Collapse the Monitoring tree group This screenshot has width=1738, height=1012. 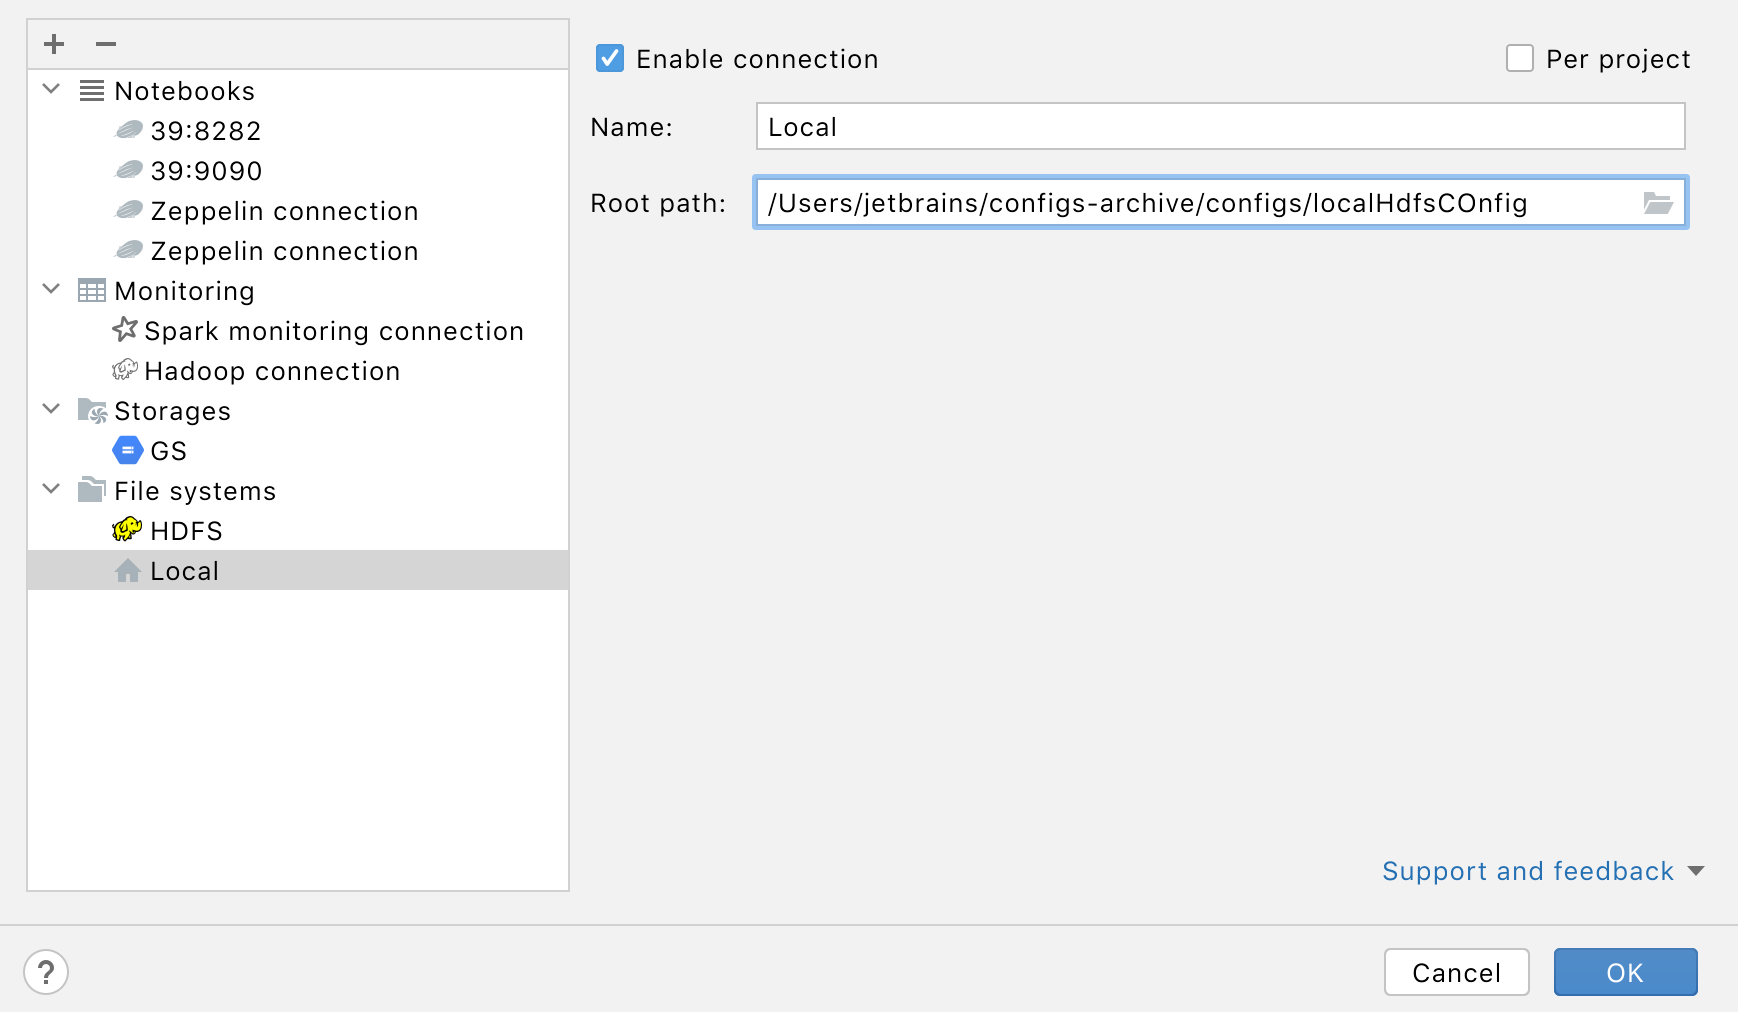point(52,290)
